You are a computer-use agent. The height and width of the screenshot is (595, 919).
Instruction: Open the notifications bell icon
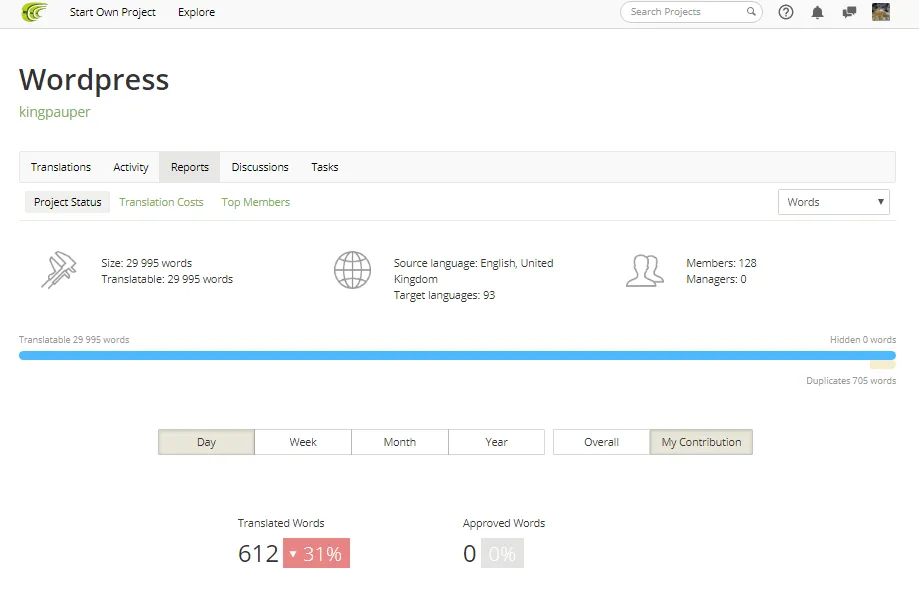[x=817, y=12]
